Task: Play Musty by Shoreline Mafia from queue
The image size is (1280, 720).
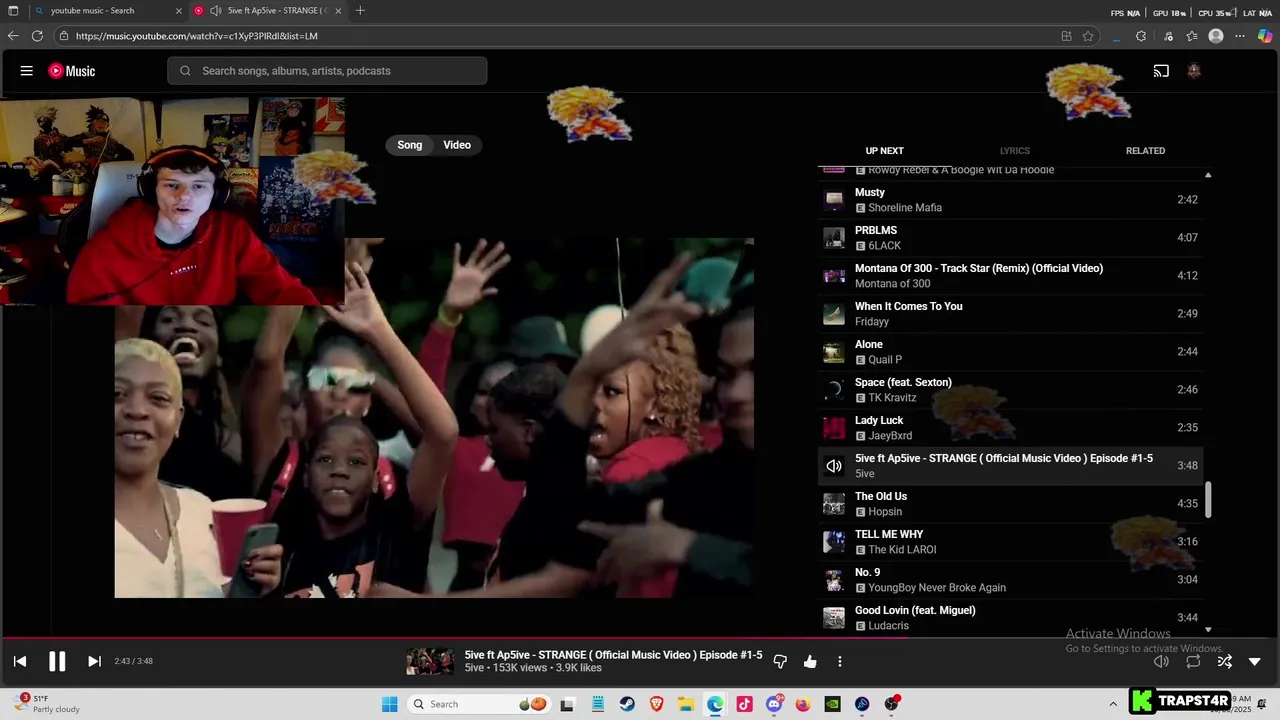Action: (1010, 200)
